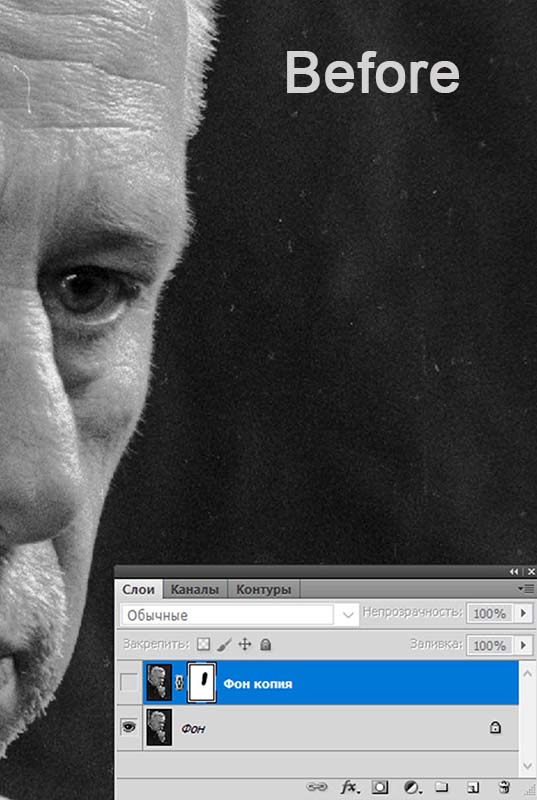The width and height of the screenshot is (537, 800).
Task: Create a new layer icon
Action: (x=473, y=787)
